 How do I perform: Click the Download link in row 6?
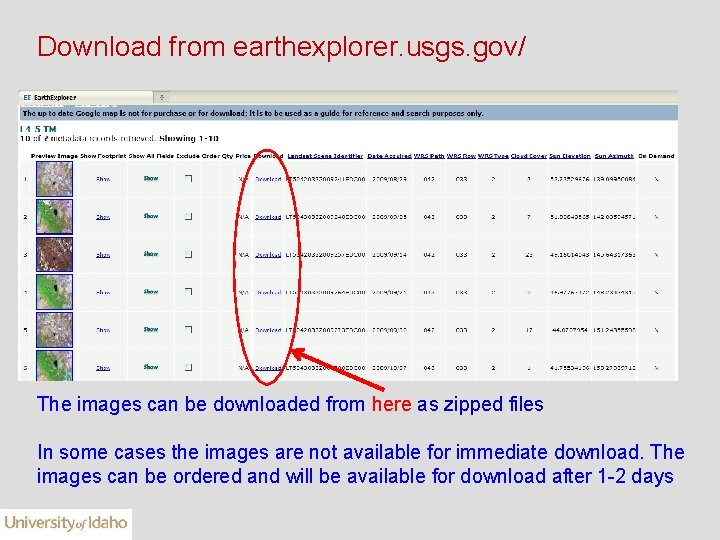[268, 368]
